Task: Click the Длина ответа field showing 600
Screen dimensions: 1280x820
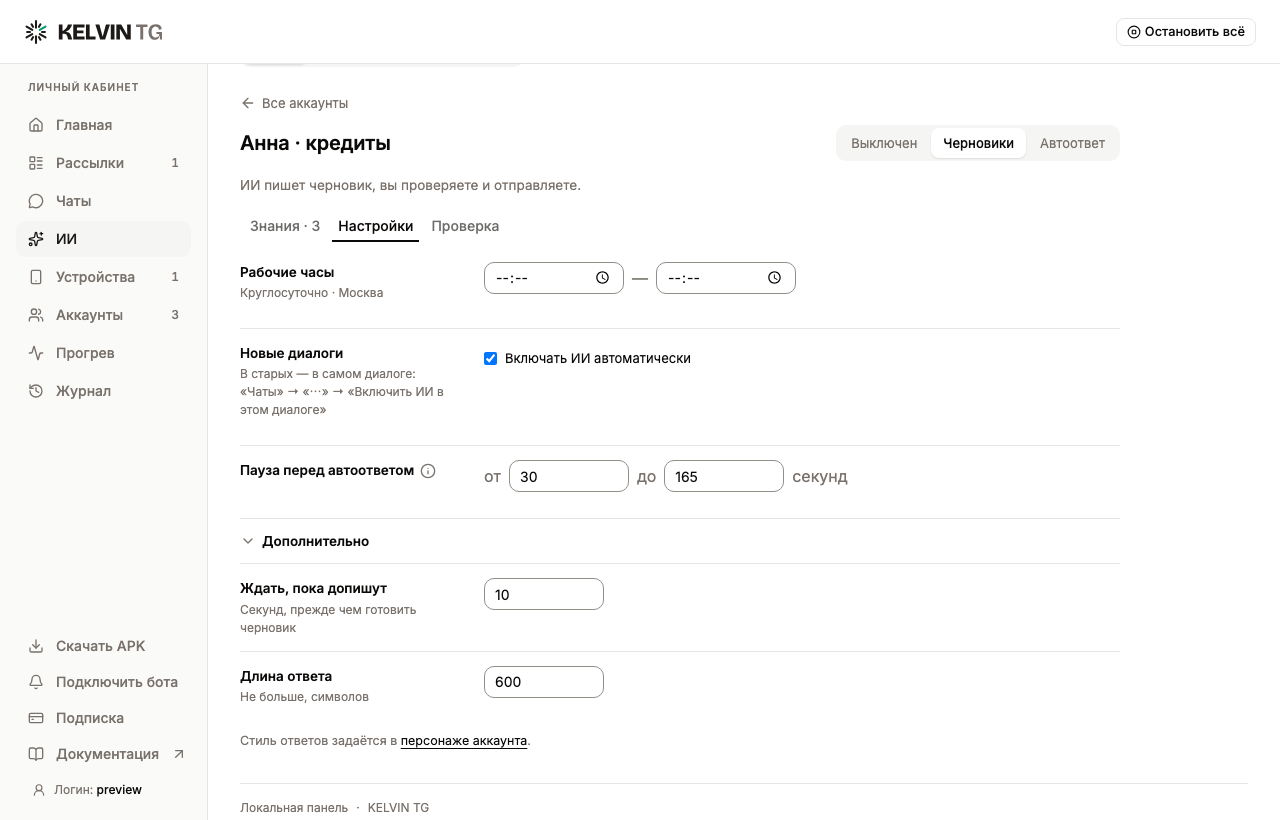Action: 544,682
